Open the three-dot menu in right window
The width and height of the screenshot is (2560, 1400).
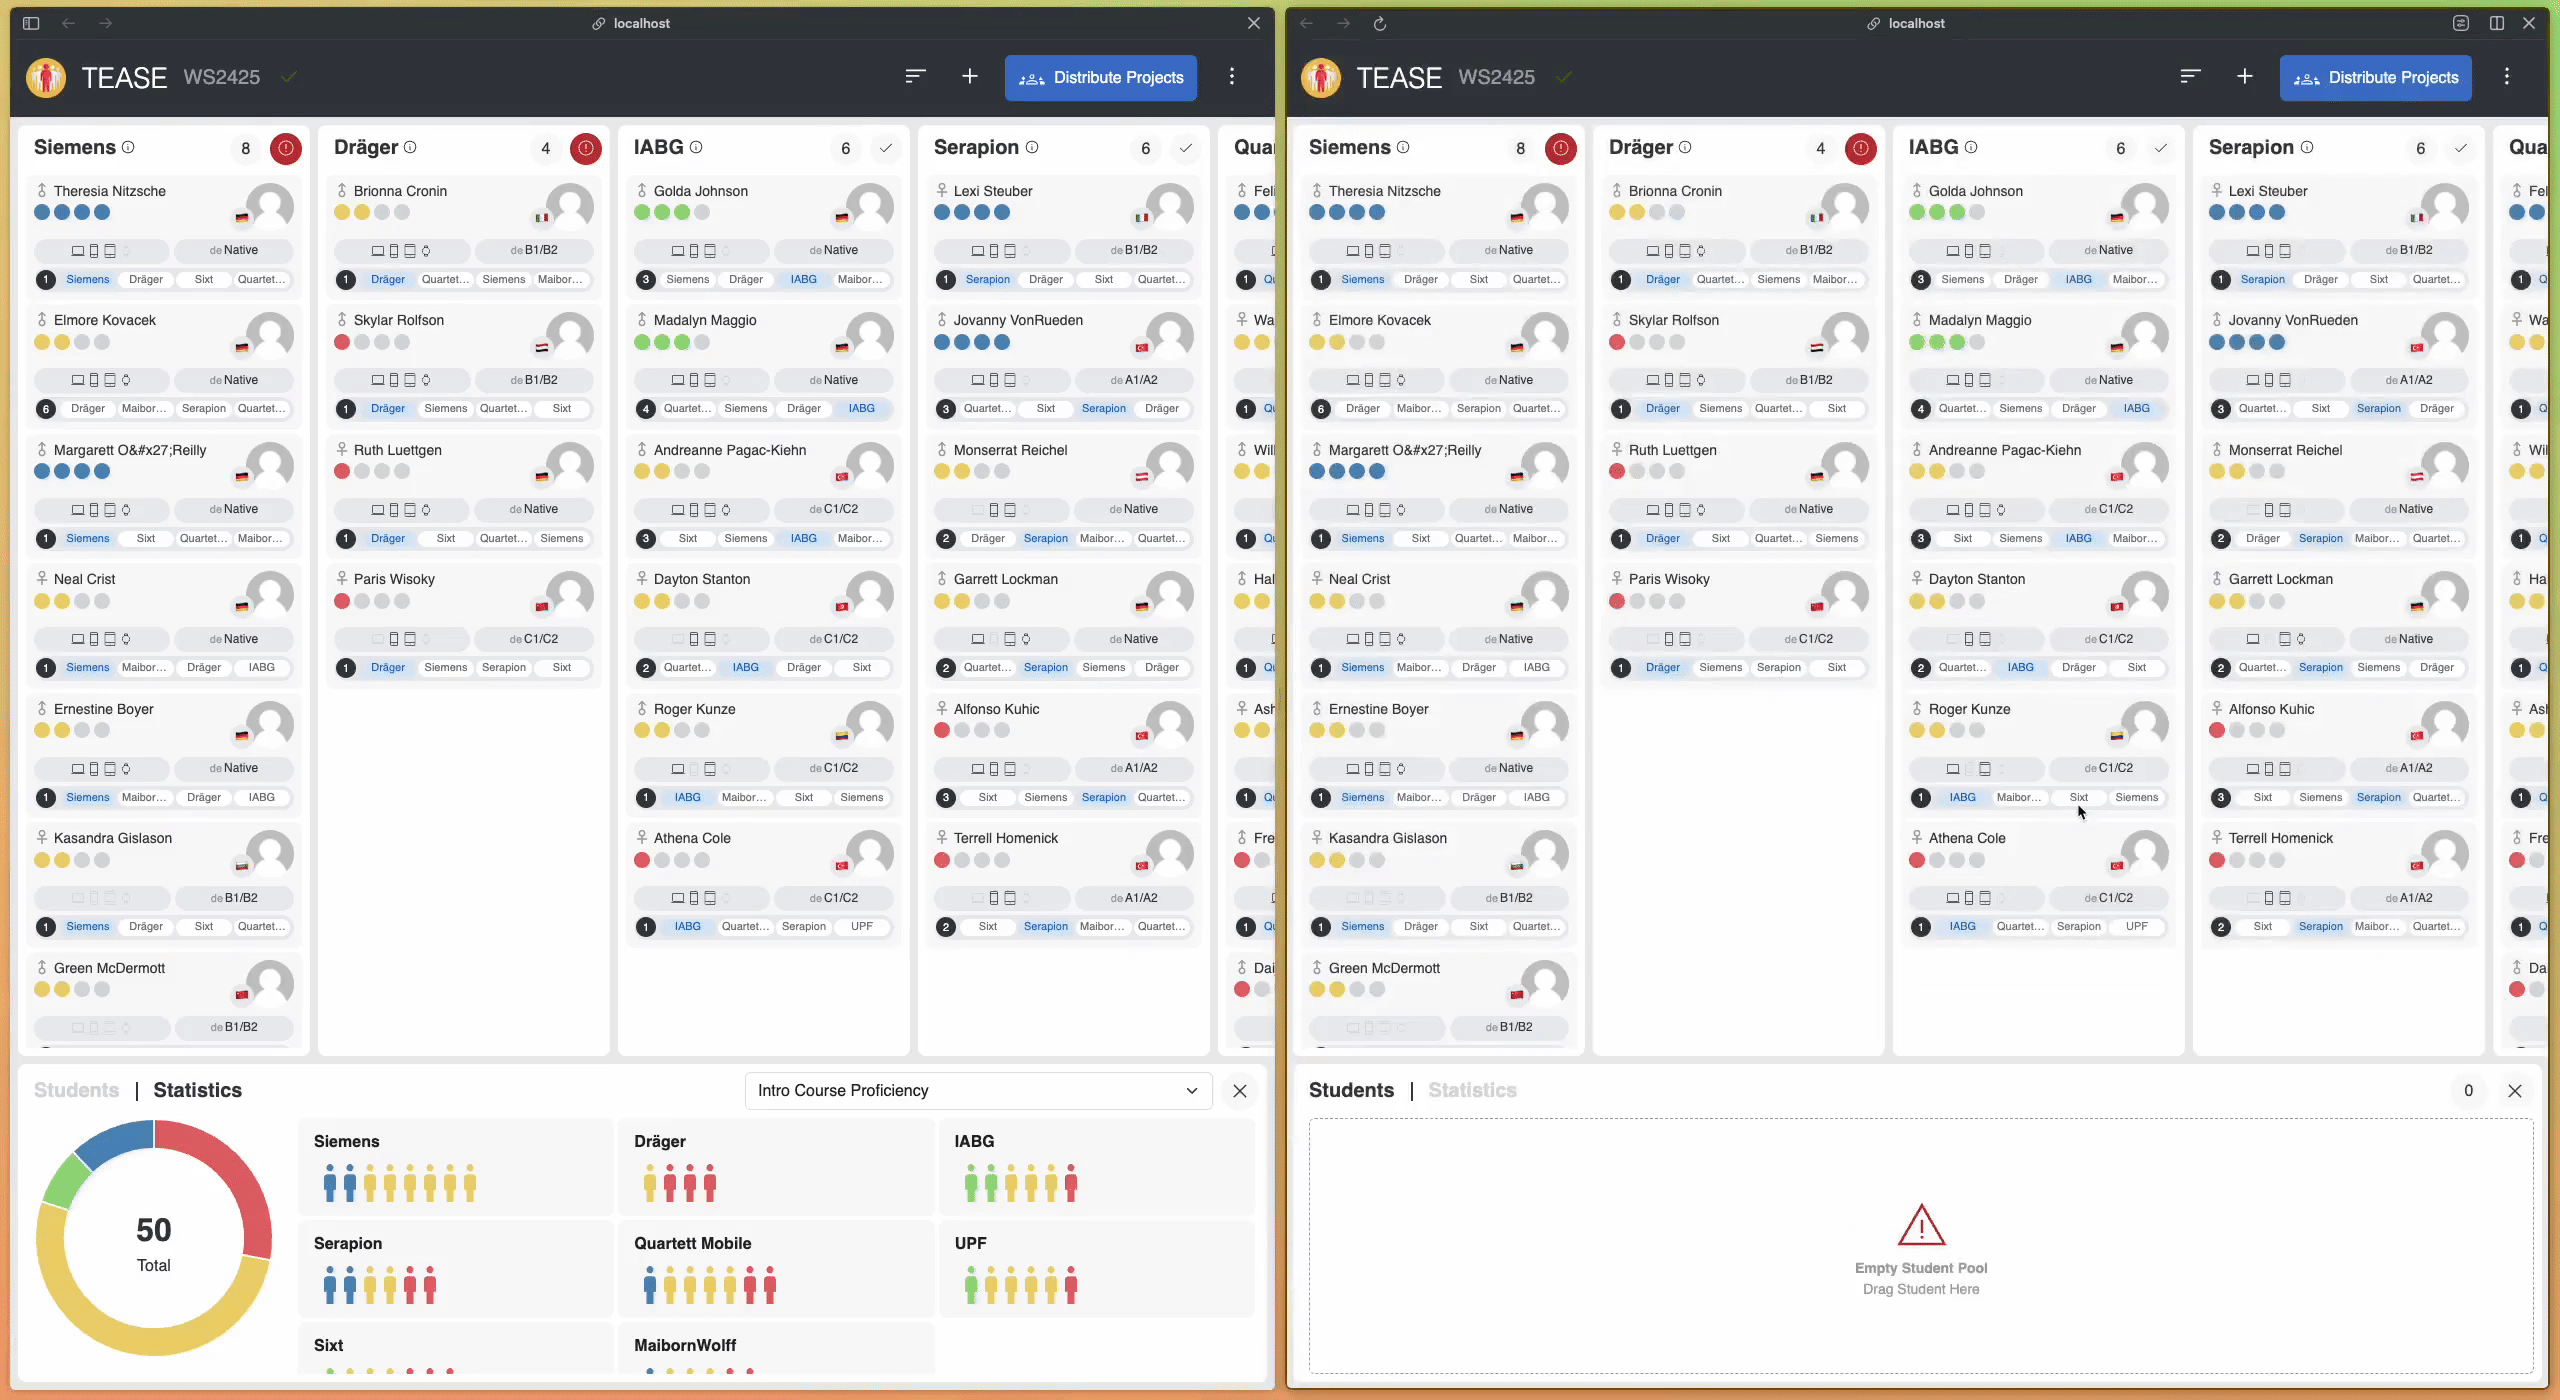pos(2506,77)
